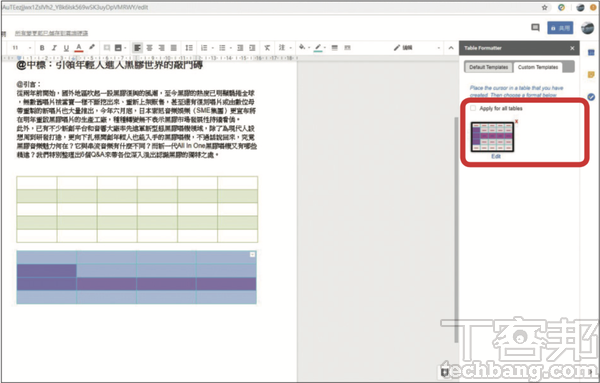
Task: Open the editing mode dropdown
Action: click(x=417, y=48)
